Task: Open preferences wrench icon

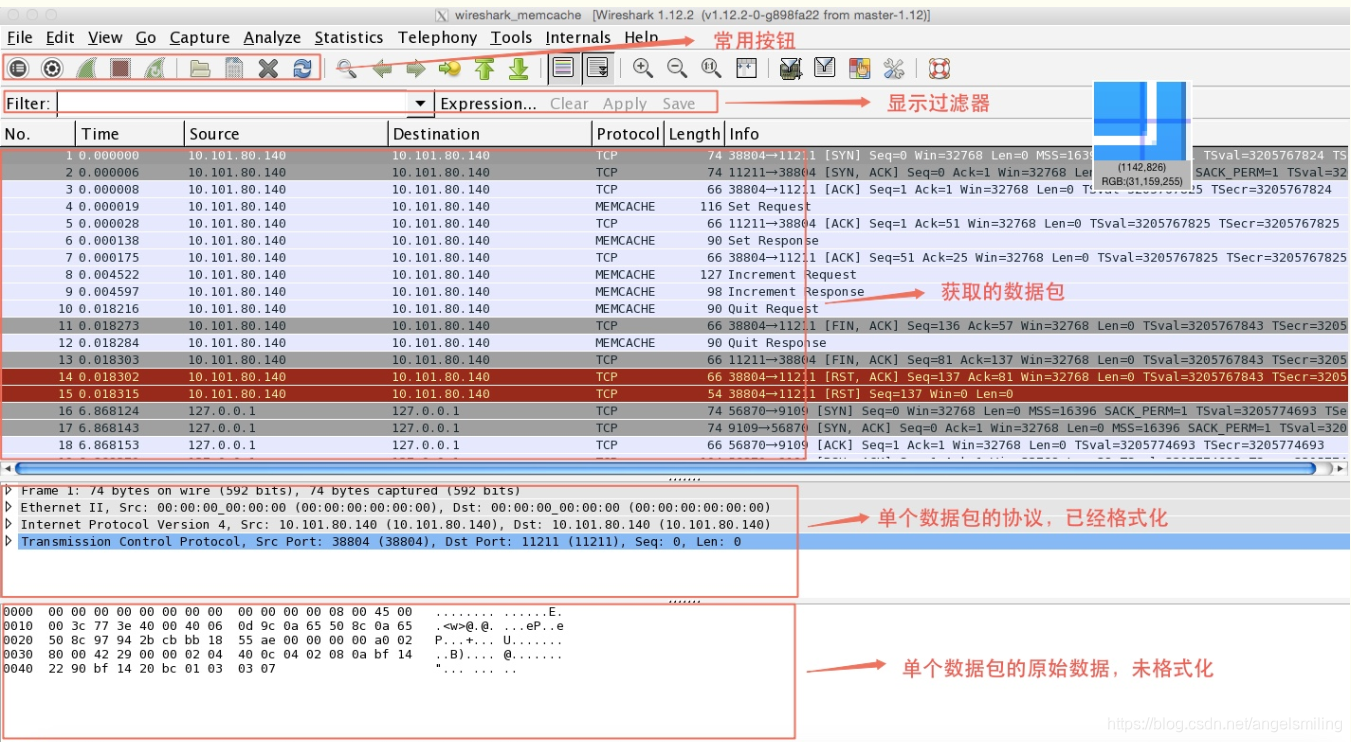Action: click(x=894, y=69)
